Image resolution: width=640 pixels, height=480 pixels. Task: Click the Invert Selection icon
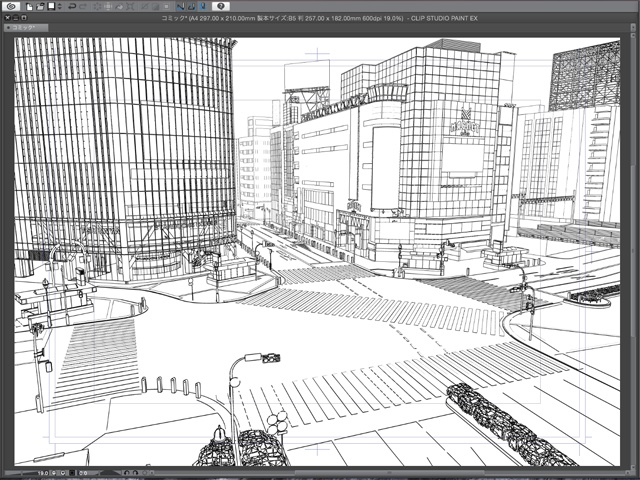[x=156, y=6]
